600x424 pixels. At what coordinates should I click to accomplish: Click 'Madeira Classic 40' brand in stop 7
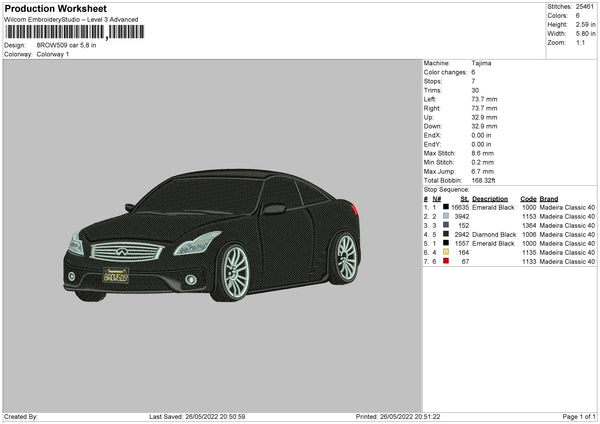point(567,262)
